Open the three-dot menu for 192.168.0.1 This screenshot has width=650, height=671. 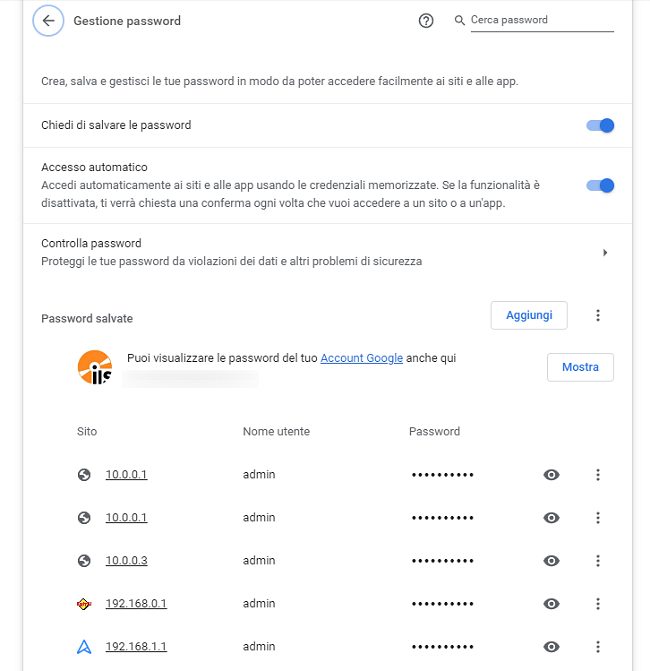[598, 604]
